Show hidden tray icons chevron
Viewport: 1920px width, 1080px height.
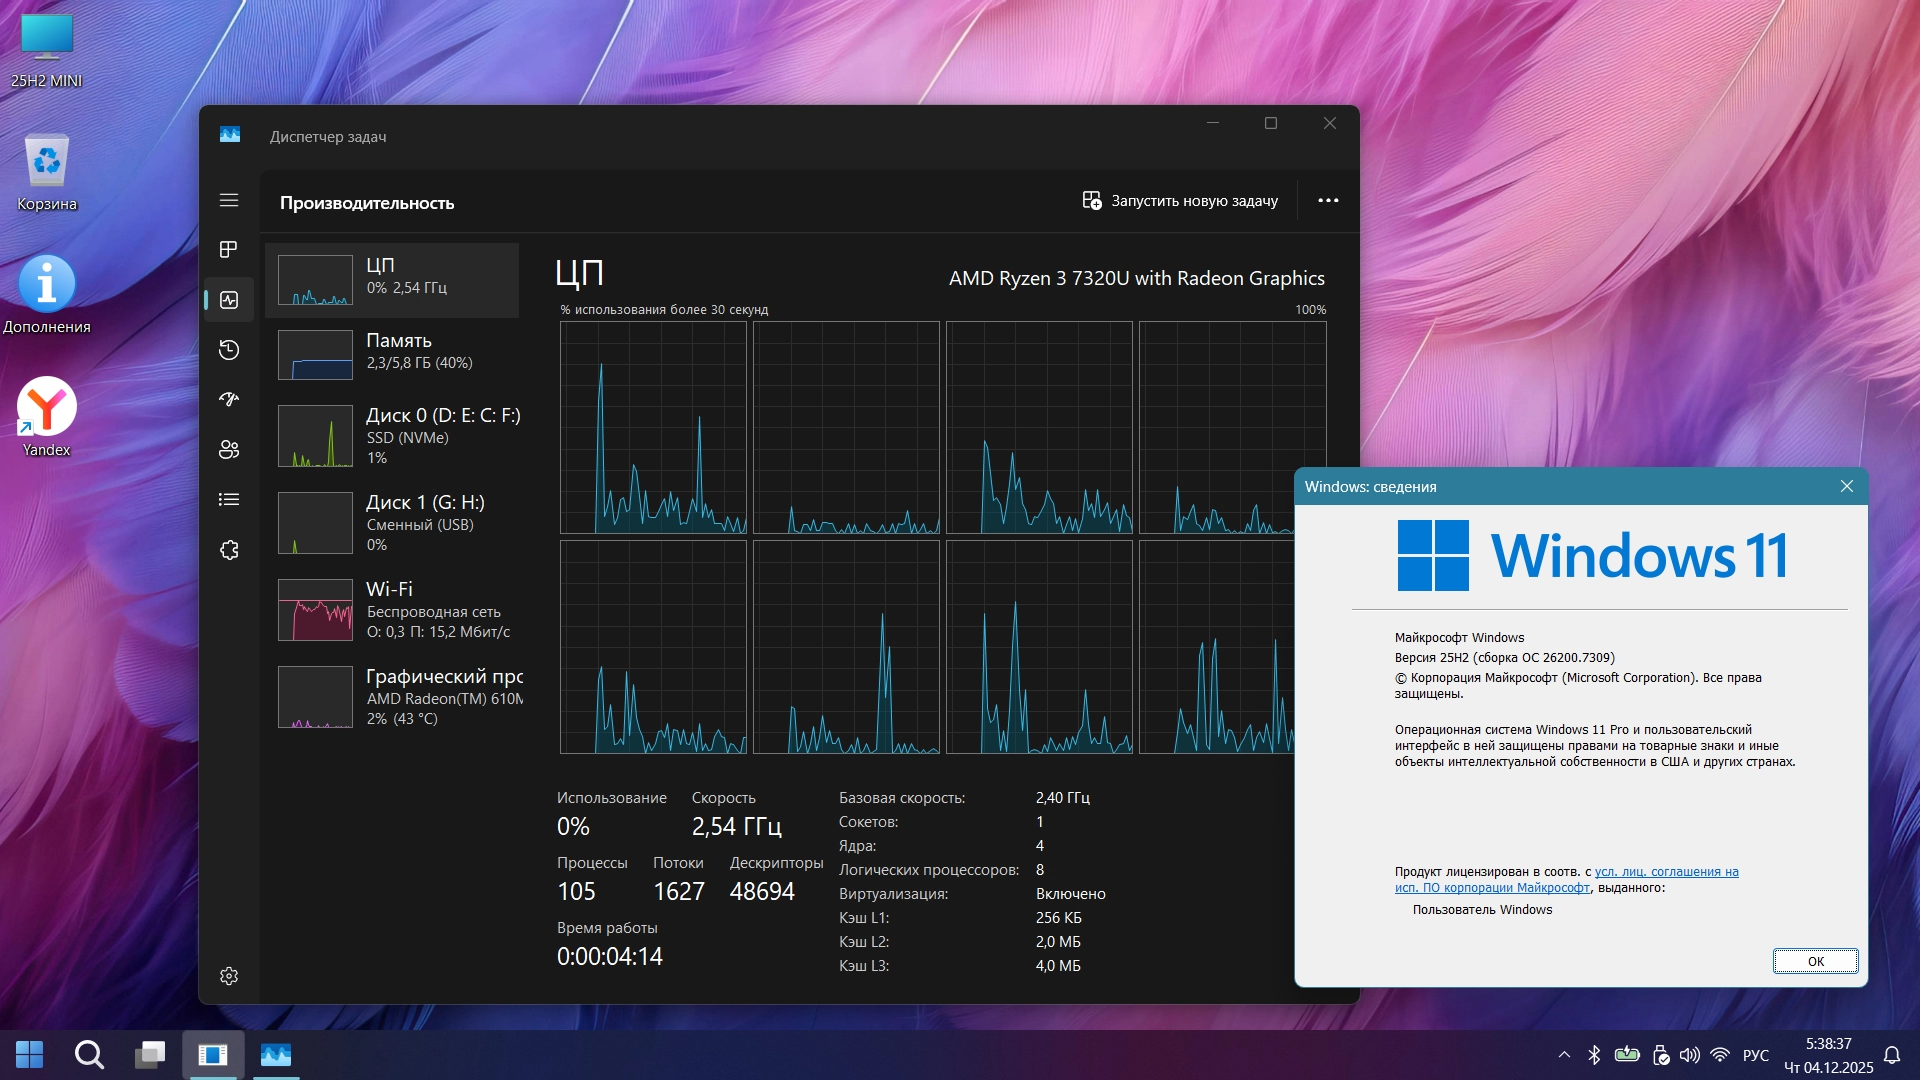click(1564, 1055)
